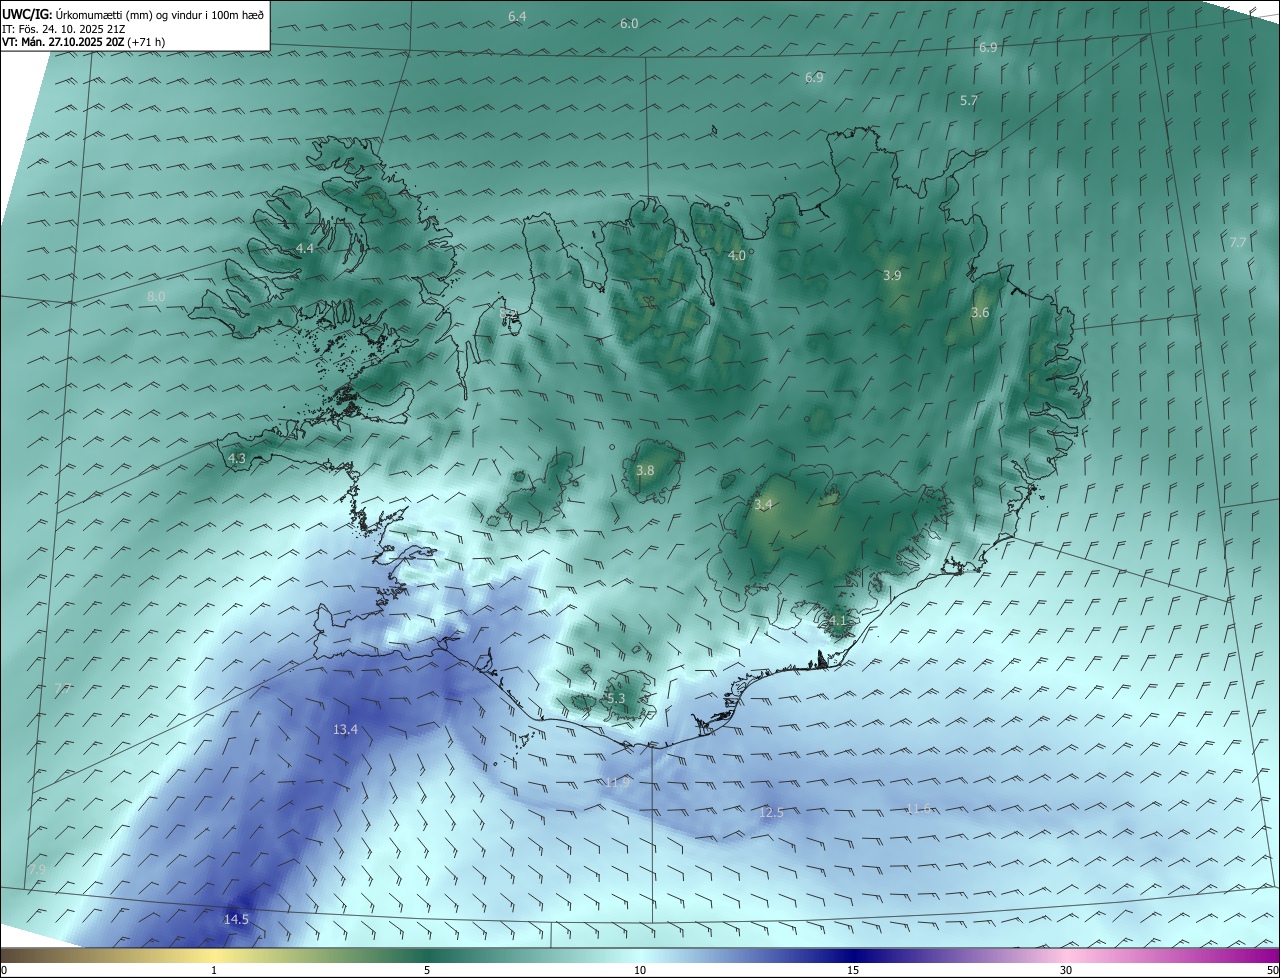Screen dimensions: 1280x978
Task: Click the 3.9 value label
Action: click(x=893, y=276)
